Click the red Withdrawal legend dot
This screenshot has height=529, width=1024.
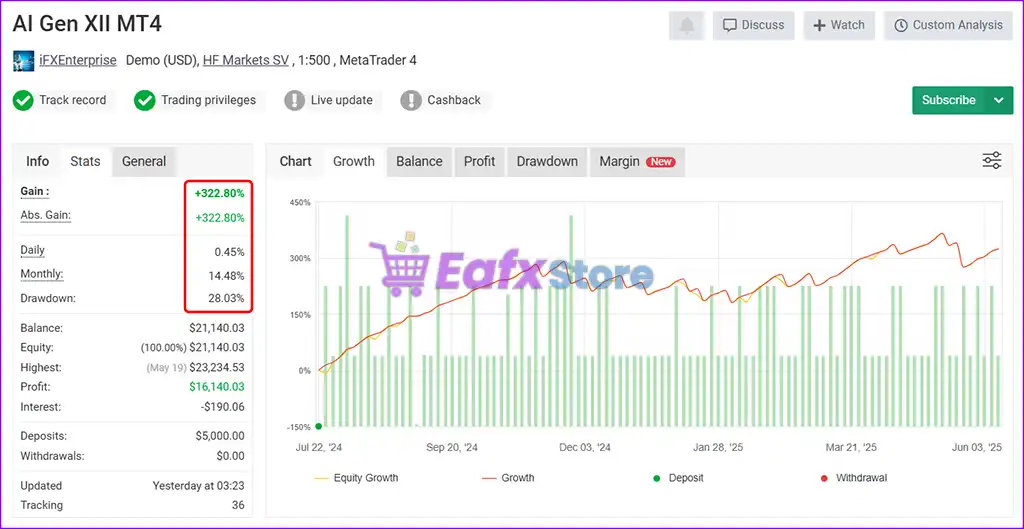(x=824, y=478)
